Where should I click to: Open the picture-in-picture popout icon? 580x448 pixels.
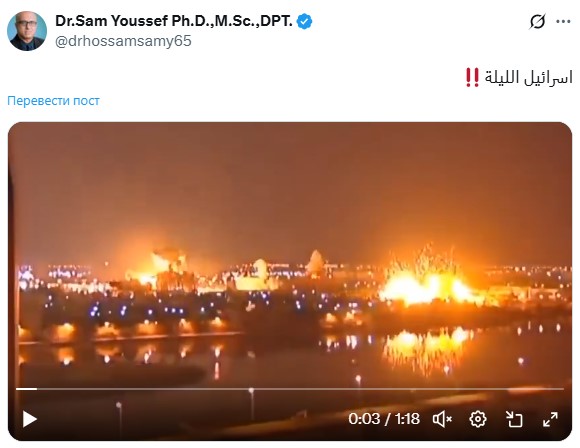point(514,419)
